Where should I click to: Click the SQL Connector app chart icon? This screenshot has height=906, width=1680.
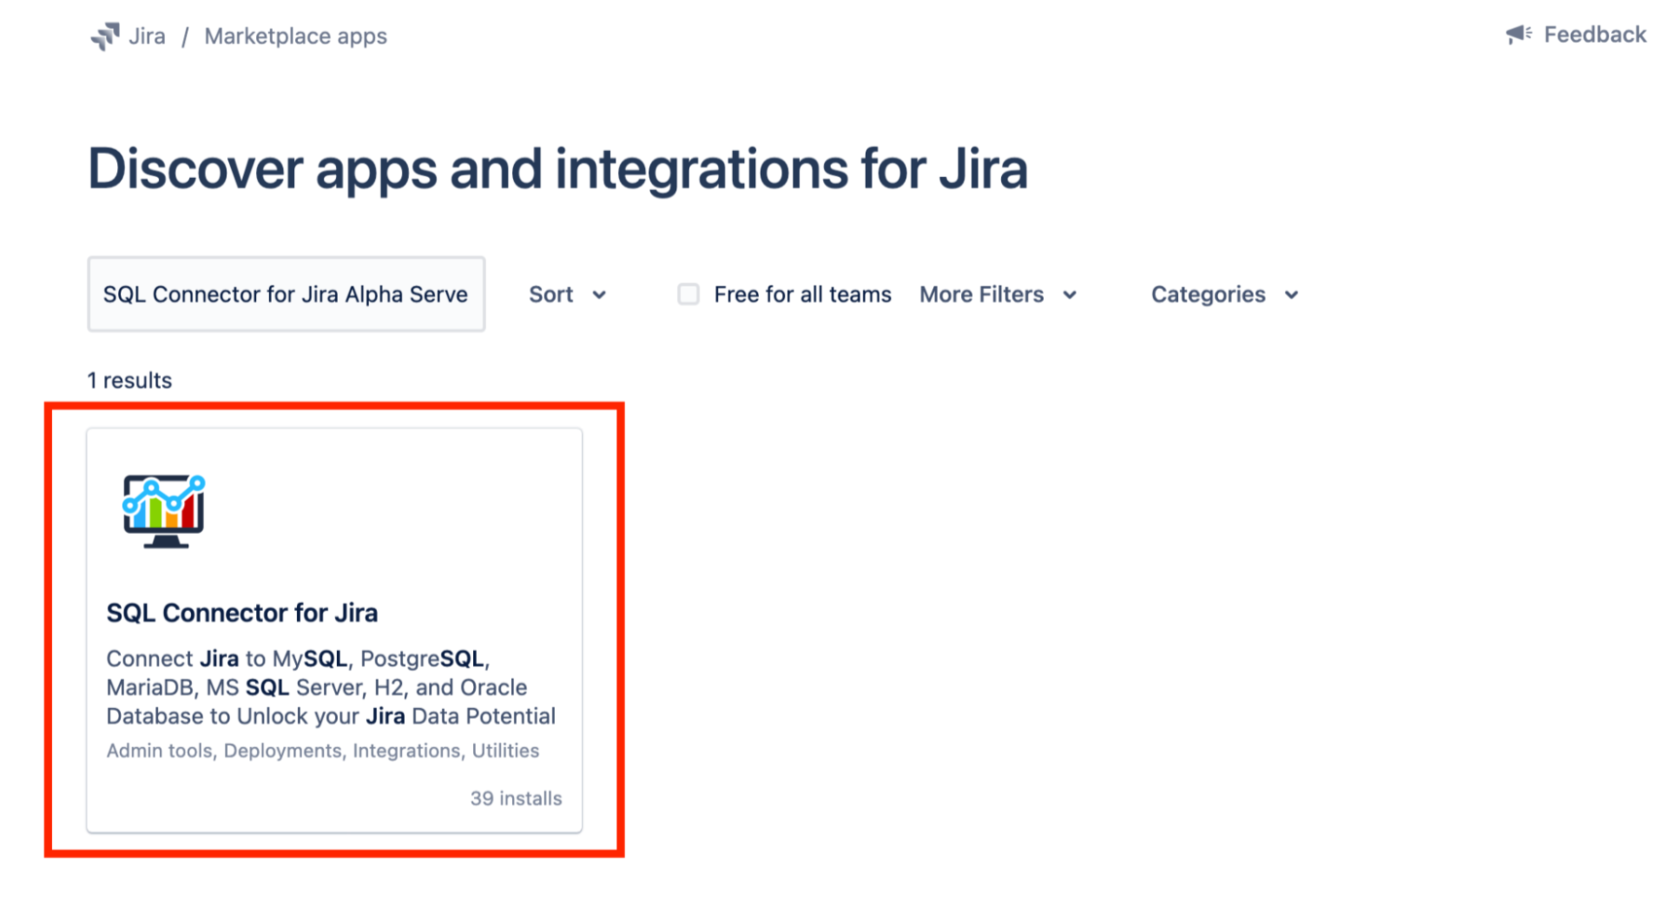coord(163,510)
